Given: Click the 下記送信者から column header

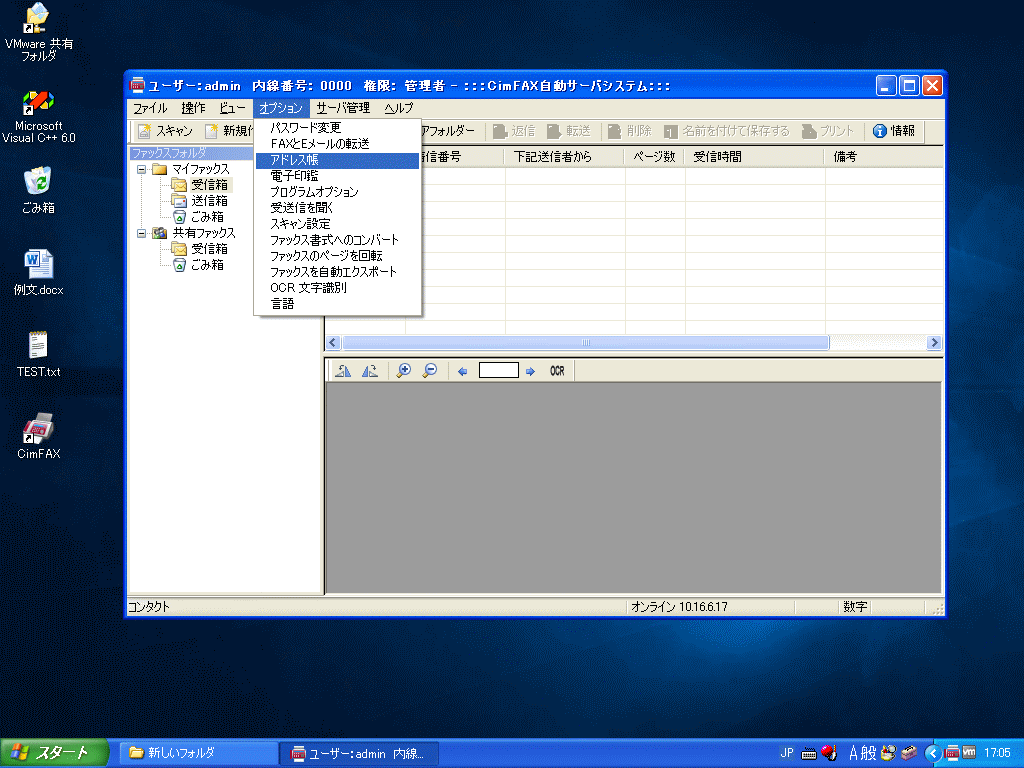Looking at the screenshot, I should pyautogui.click(x=565, y=157).
